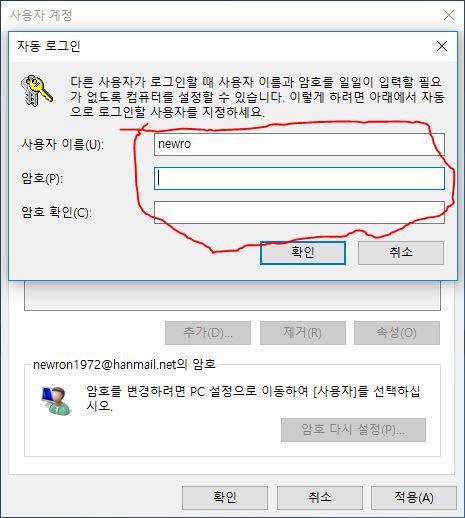Focus the 사용자 이름 field containing newro
The width and height of the screenshot is (465, 518).
point(299,144)
